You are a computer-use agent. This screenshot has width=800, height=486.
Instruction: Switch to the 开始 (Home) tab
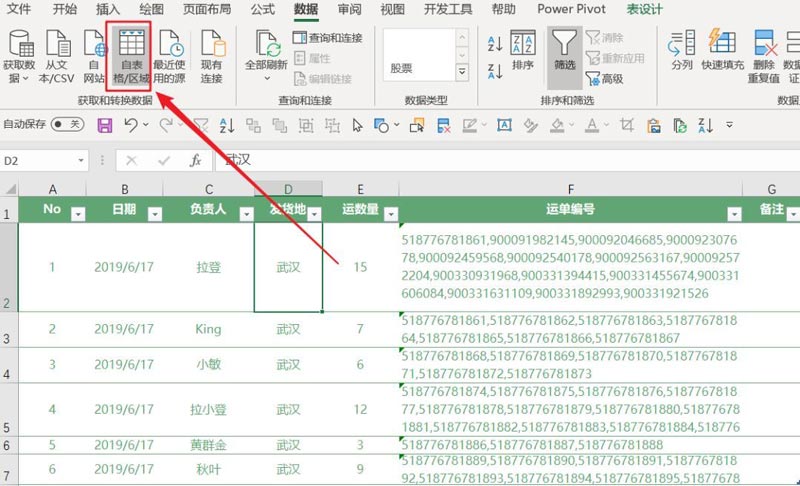point(65,9)
